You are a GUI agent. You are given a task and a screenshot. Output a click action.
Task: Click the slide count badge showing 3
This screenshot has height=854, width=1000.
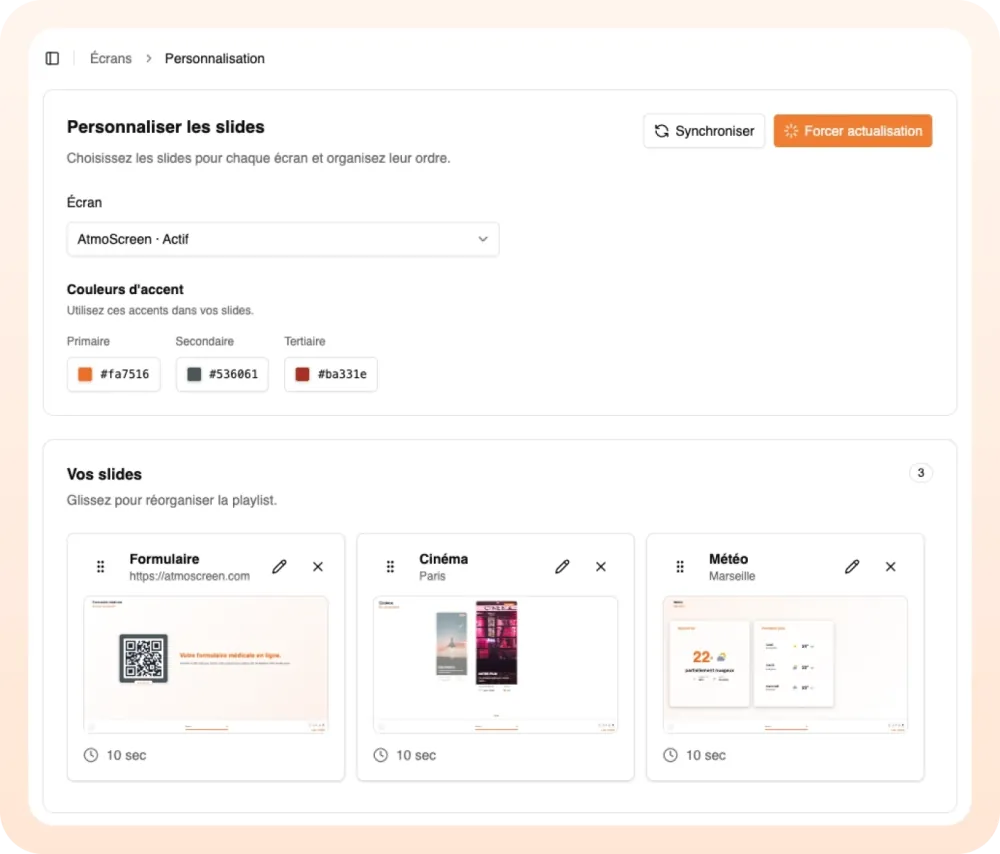[920, 473]
